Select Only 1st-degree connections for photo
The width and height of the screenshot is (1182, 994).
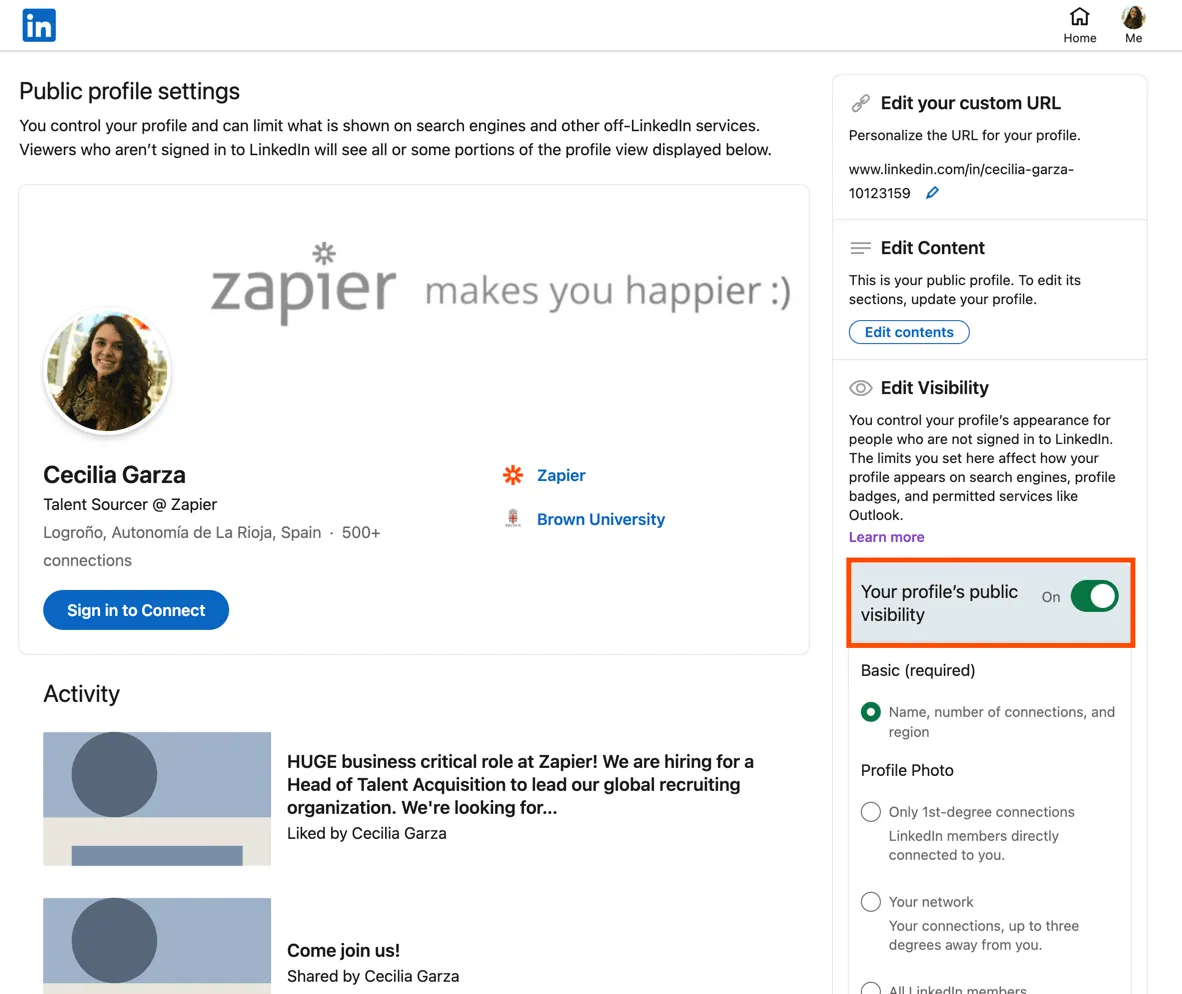coord(871,812)
